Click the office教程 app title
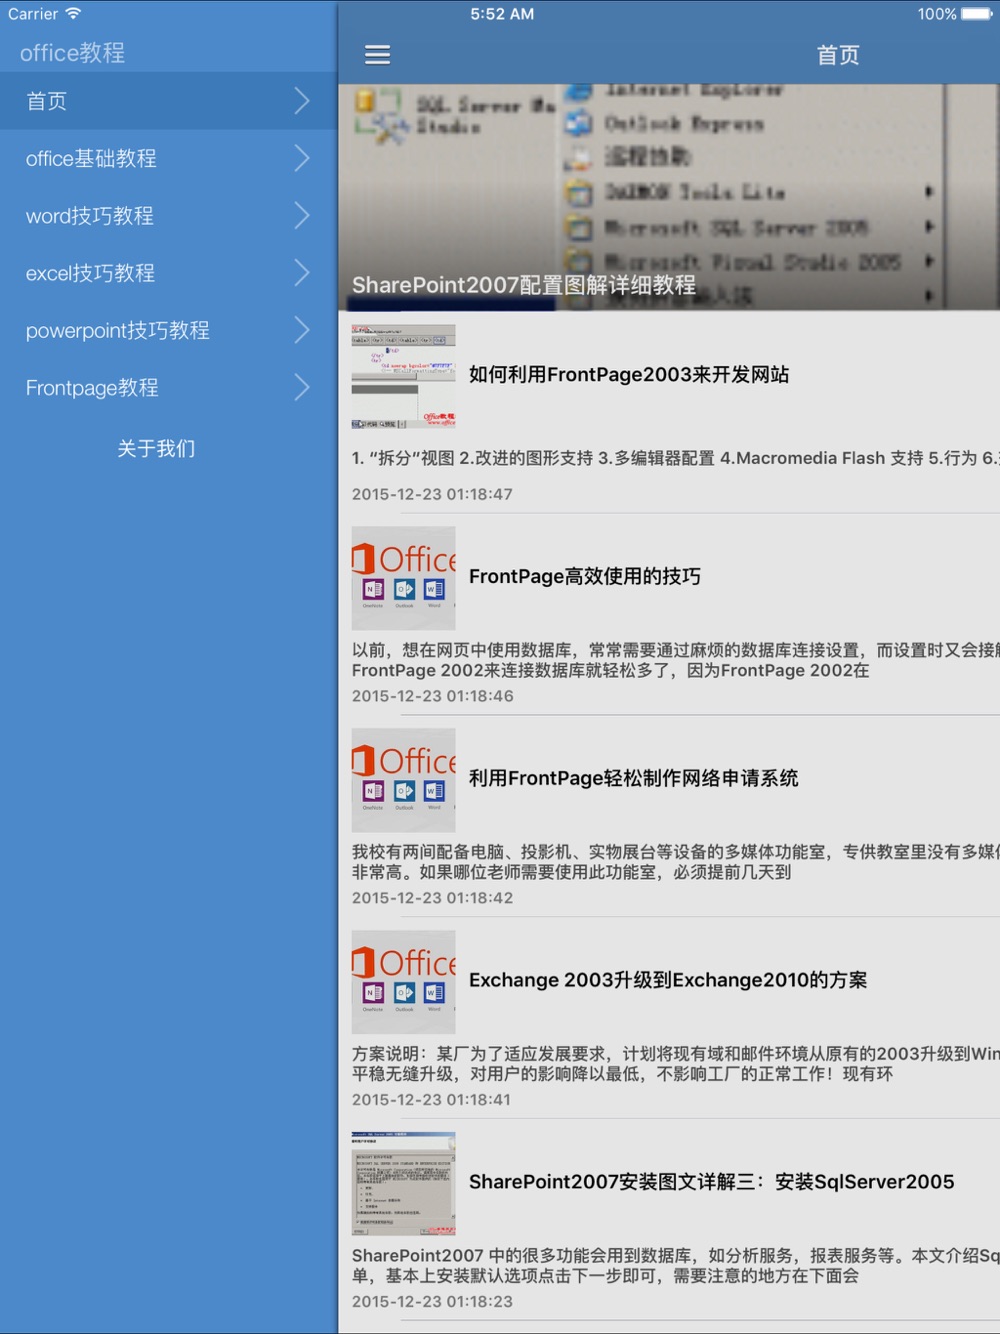This screenshot has height=1334, width=1000. [73, 53]
